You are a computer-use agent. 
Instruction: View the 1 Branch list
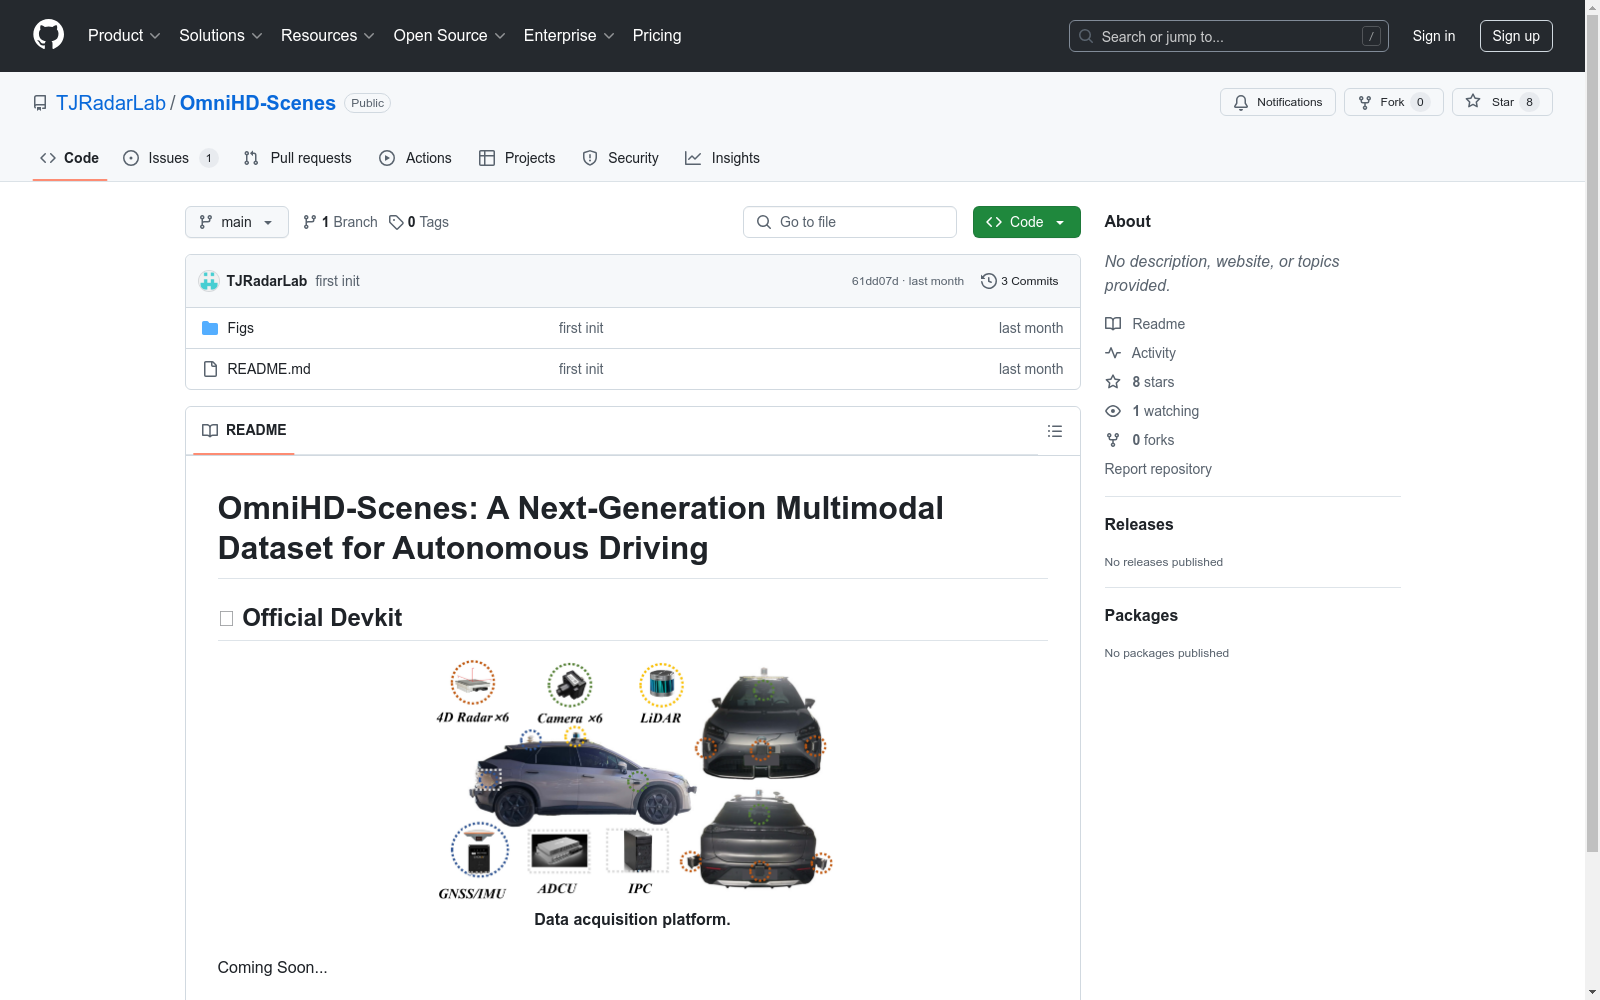pos(340,222)
